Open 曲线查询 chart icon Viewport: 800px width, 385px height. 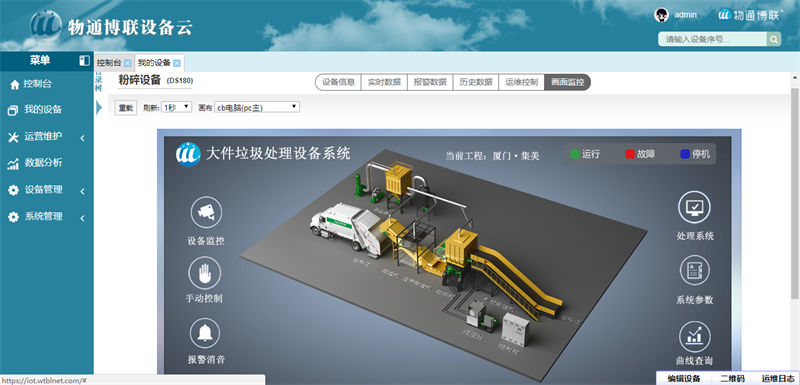click(694, 337)
